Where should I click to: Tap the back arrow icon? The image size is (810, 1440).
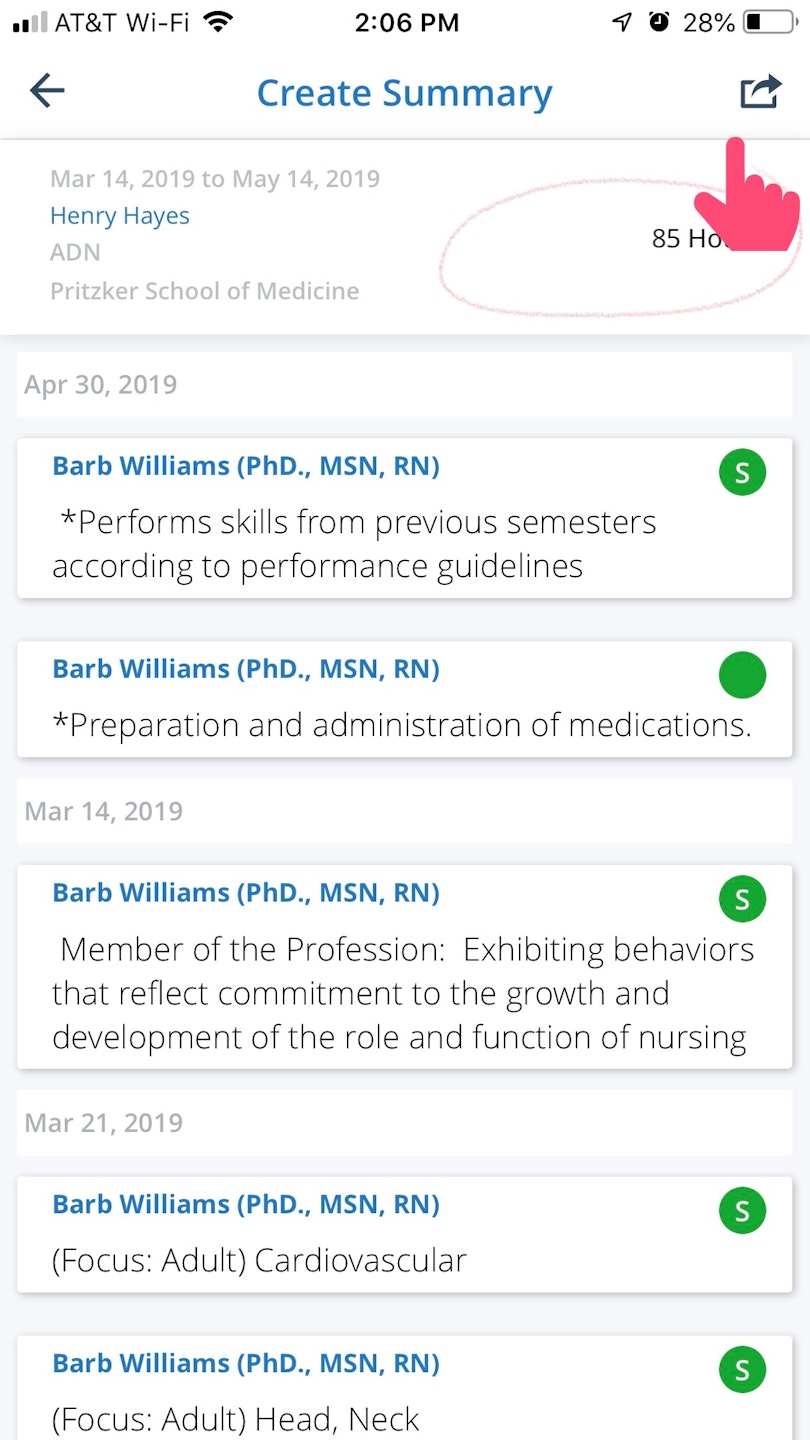47,92
